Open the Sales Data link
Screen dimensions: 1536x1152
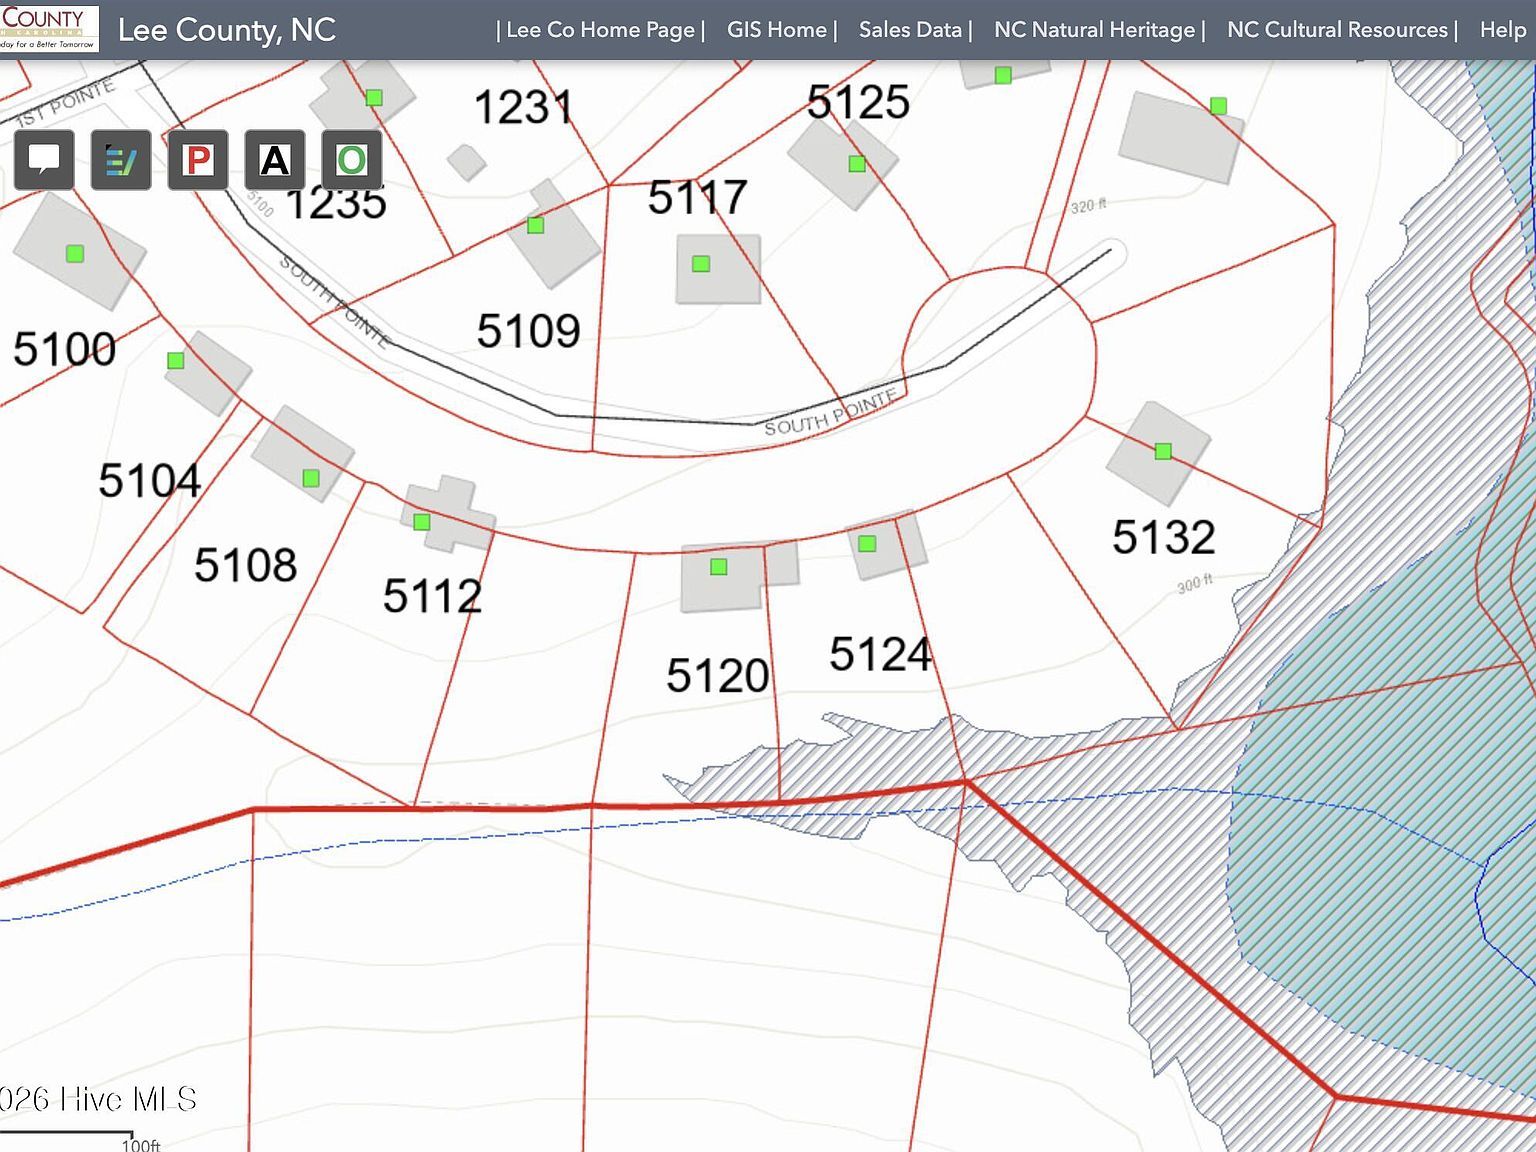pyautogui.click(x=910, y=29)
